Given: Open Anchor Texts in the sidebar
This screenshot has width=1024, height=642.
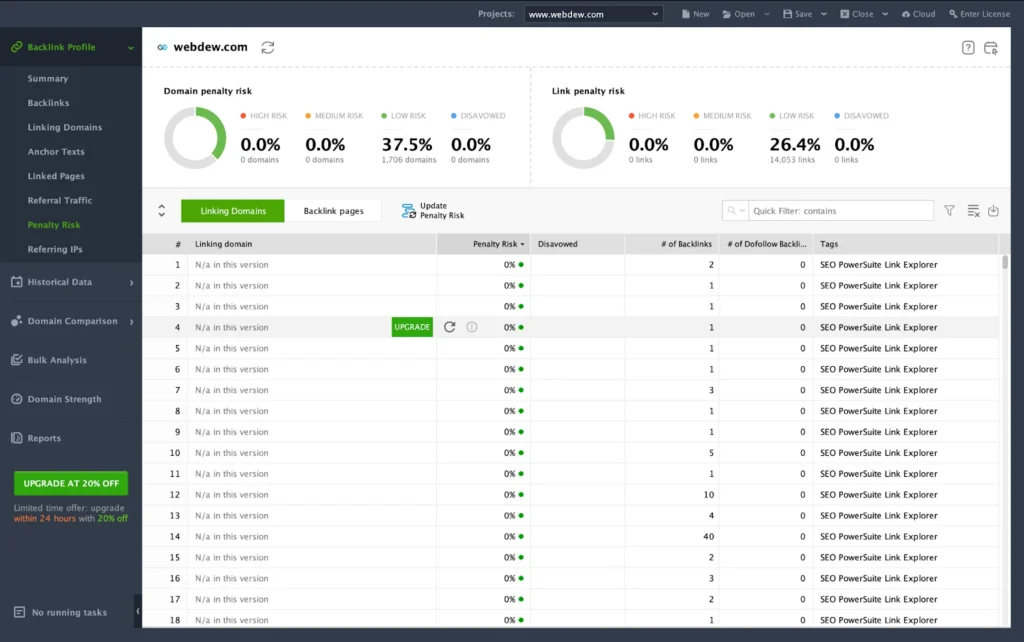Looking at the screenshot, I should click(56, 152).
